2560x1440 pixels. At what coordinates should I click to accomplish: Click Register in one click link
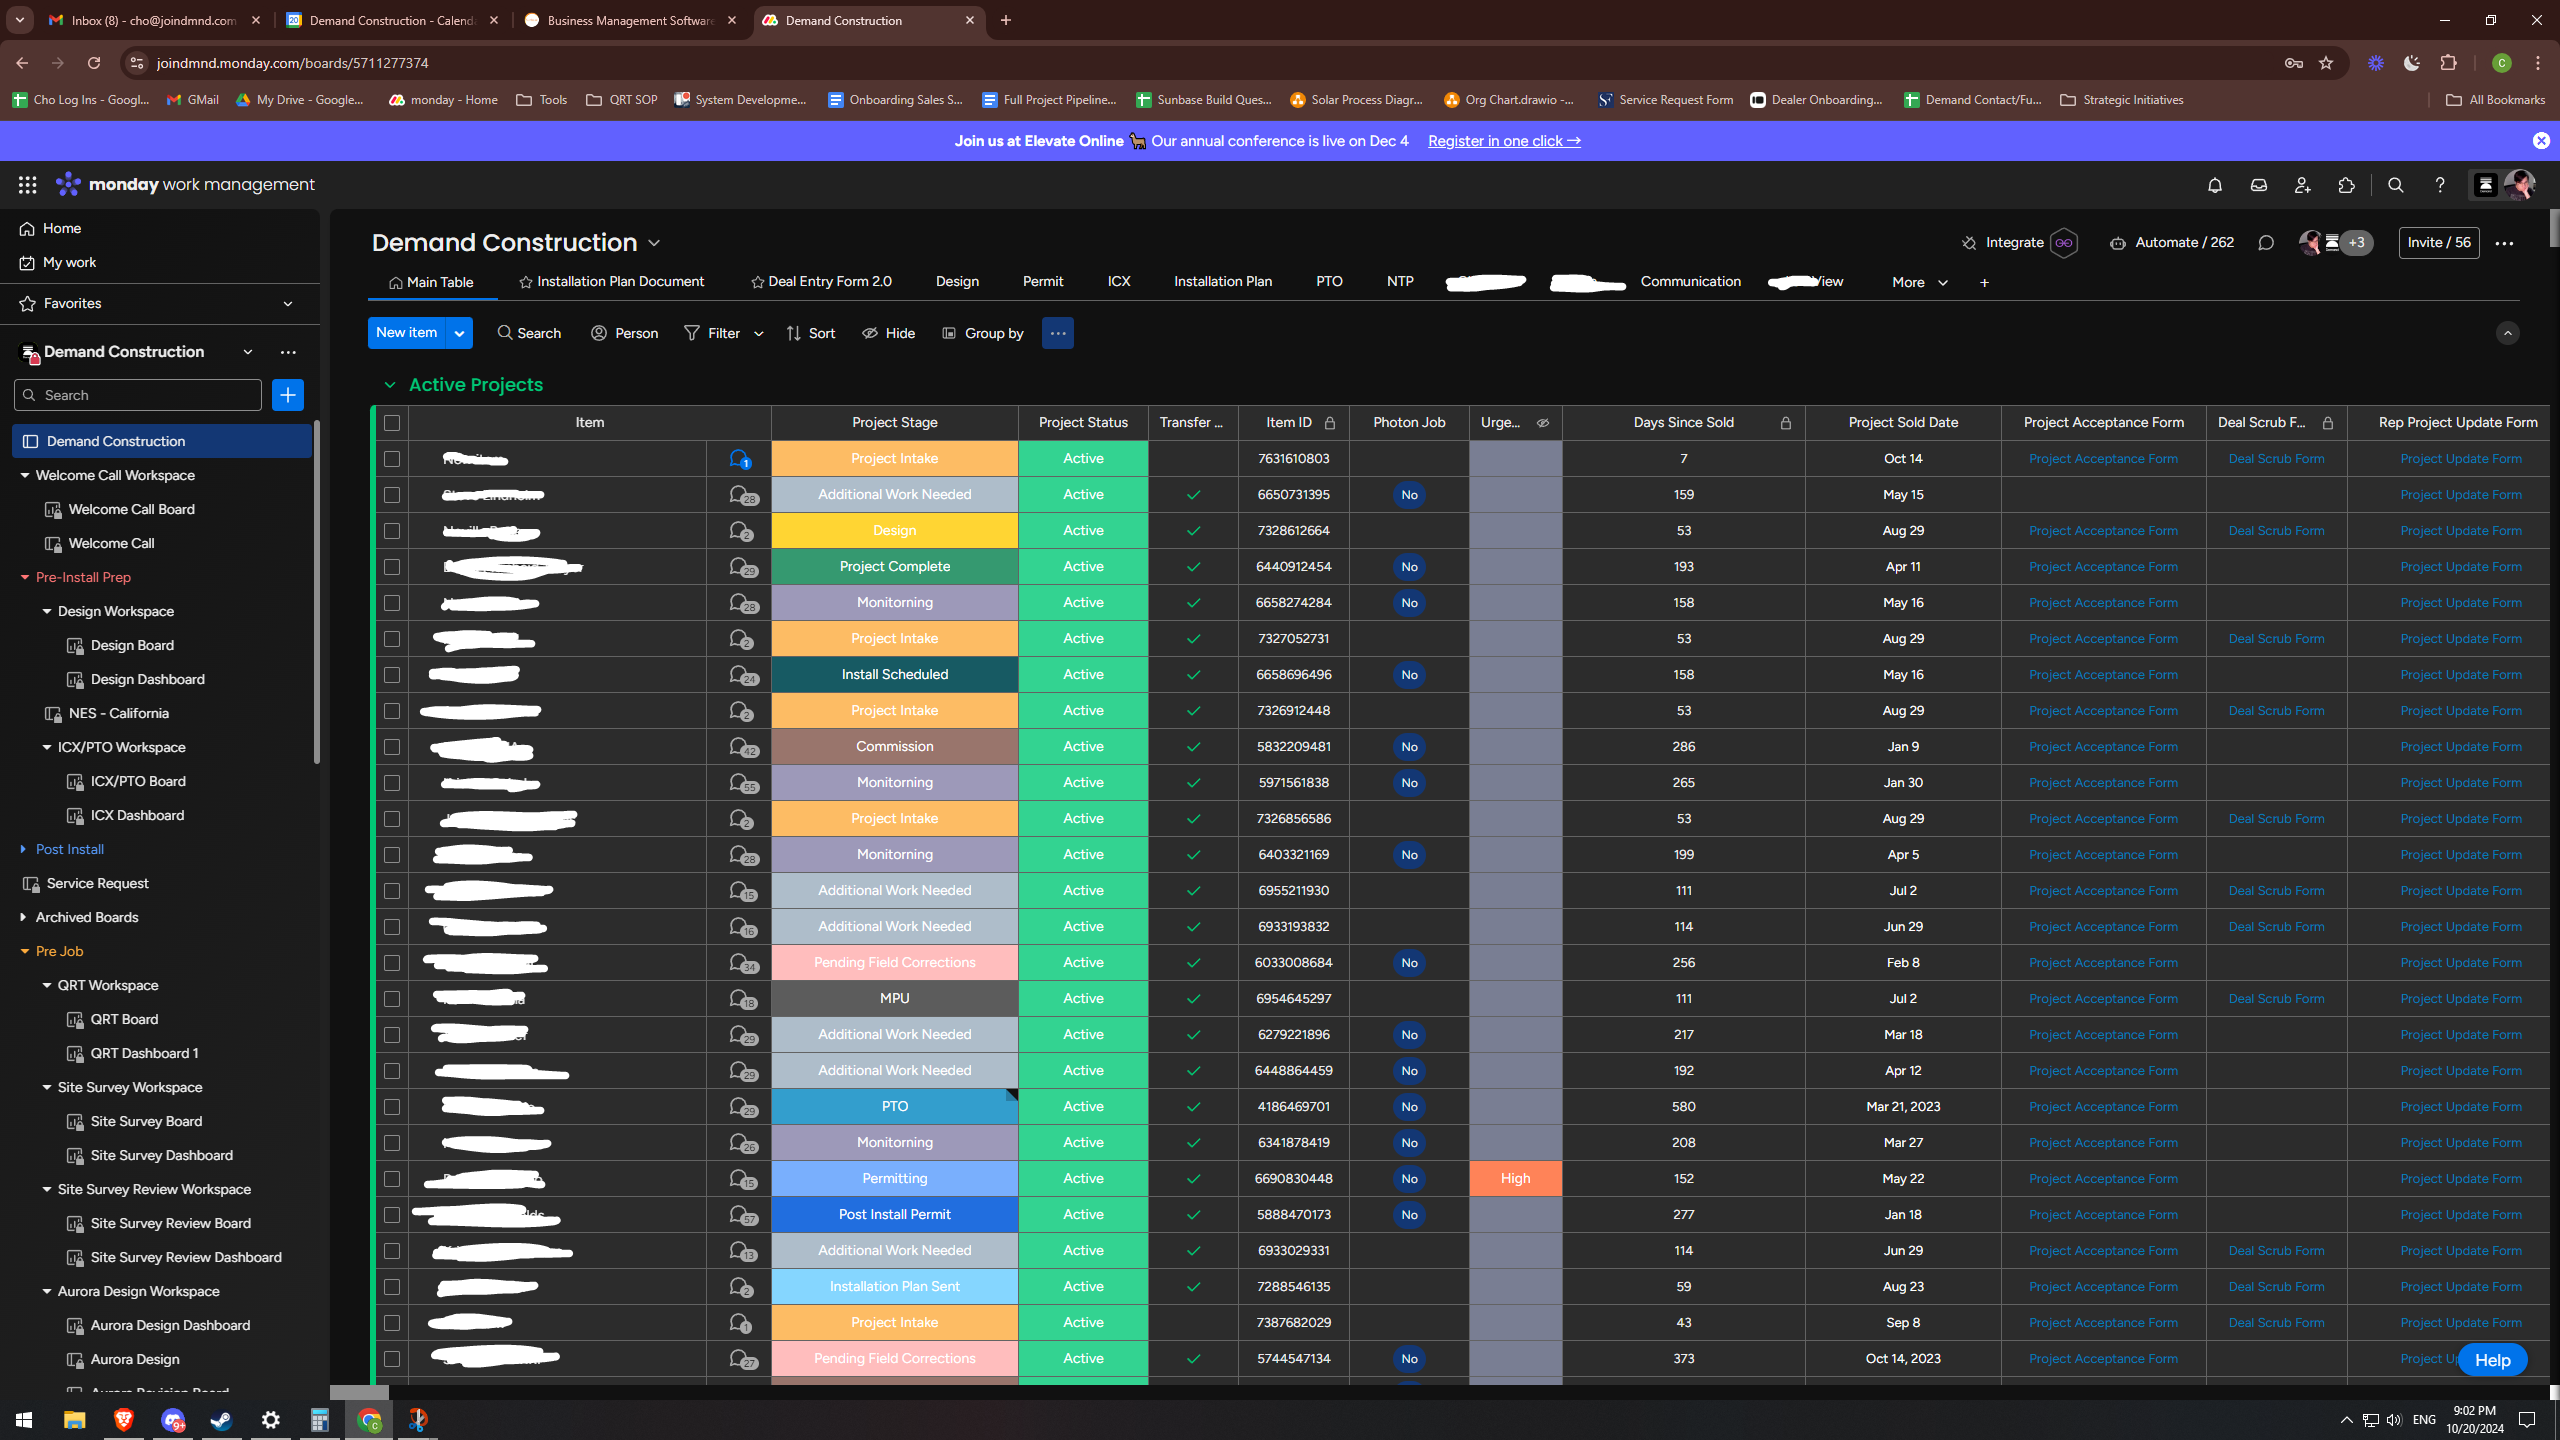tap(1503, 141)
